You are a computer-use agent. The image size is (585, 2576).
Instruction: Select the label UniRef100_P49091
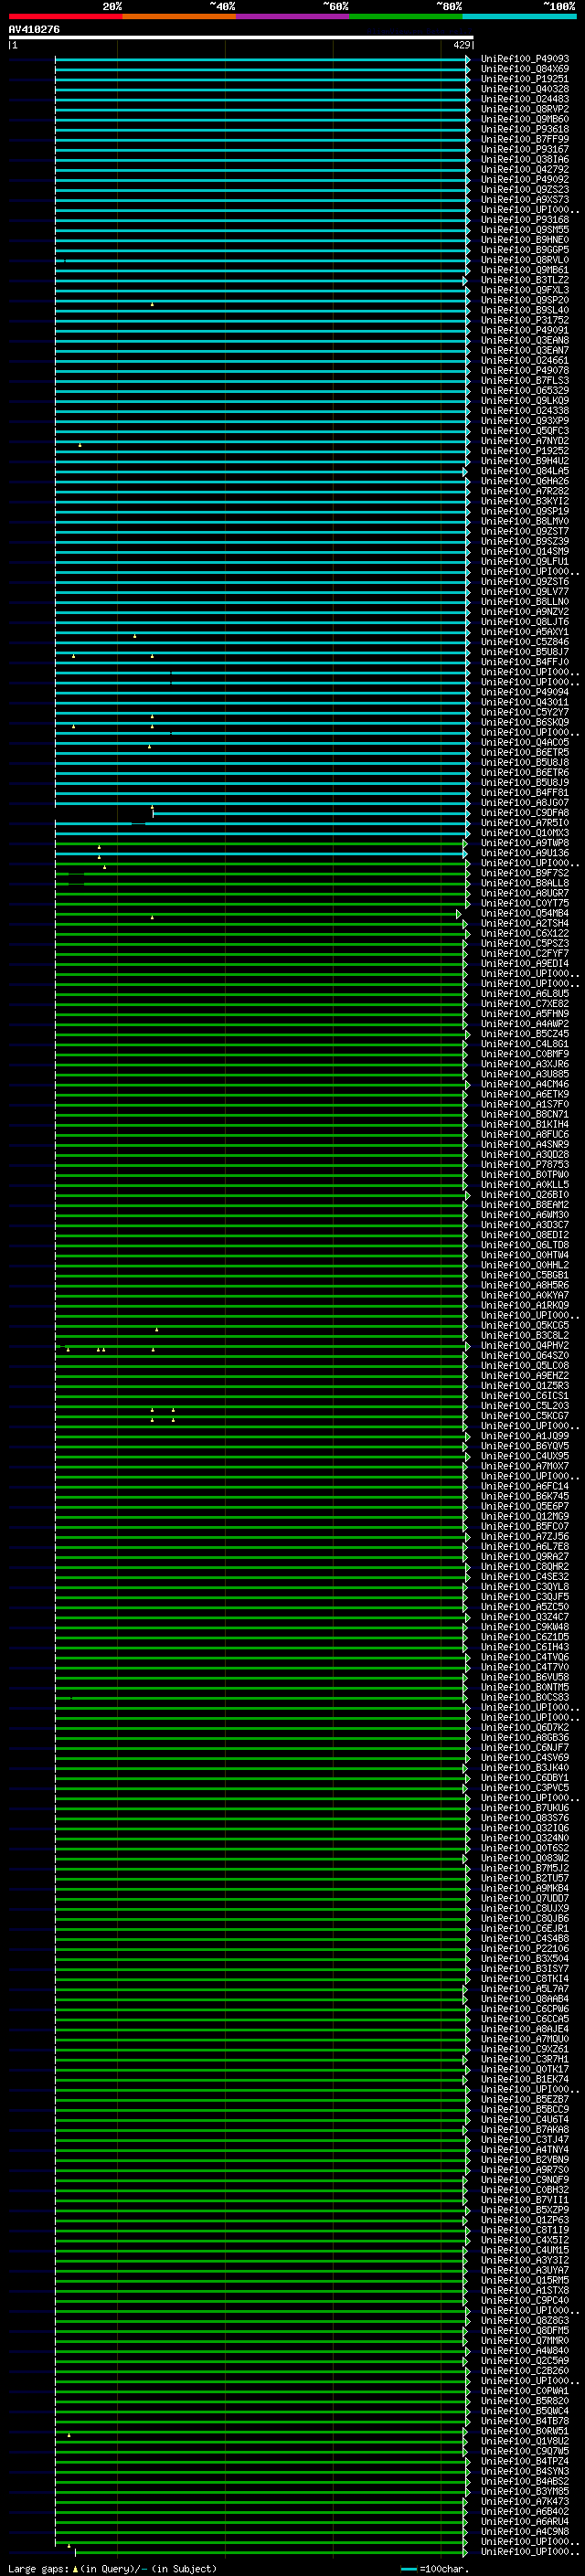click(525, 330)
